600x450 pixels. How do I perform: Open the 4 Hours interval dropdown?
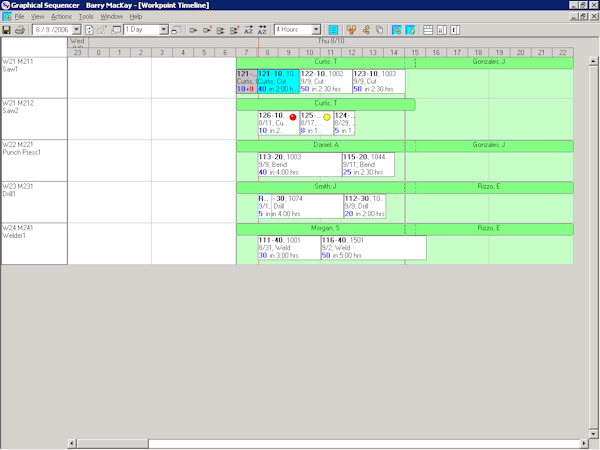coord(315,30)
